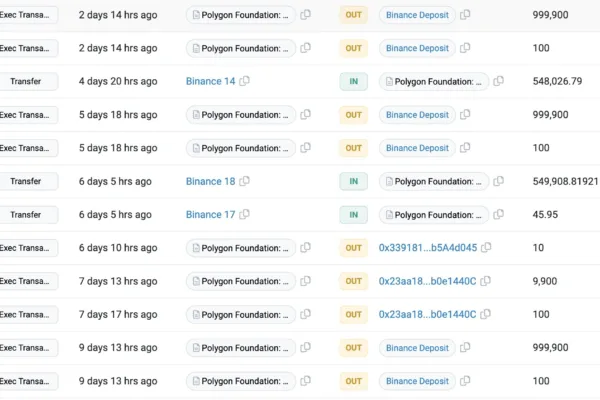600x400 pixels.
Task: Copy Polygon Foundation recipient address in 549,908.81921 row
Action: point(498,181)
